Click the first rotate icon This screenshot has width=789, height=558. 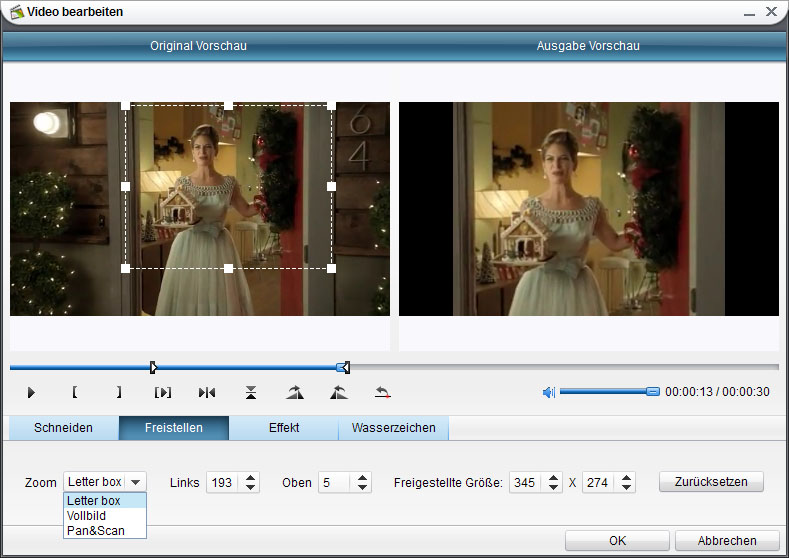click(294, 392)
